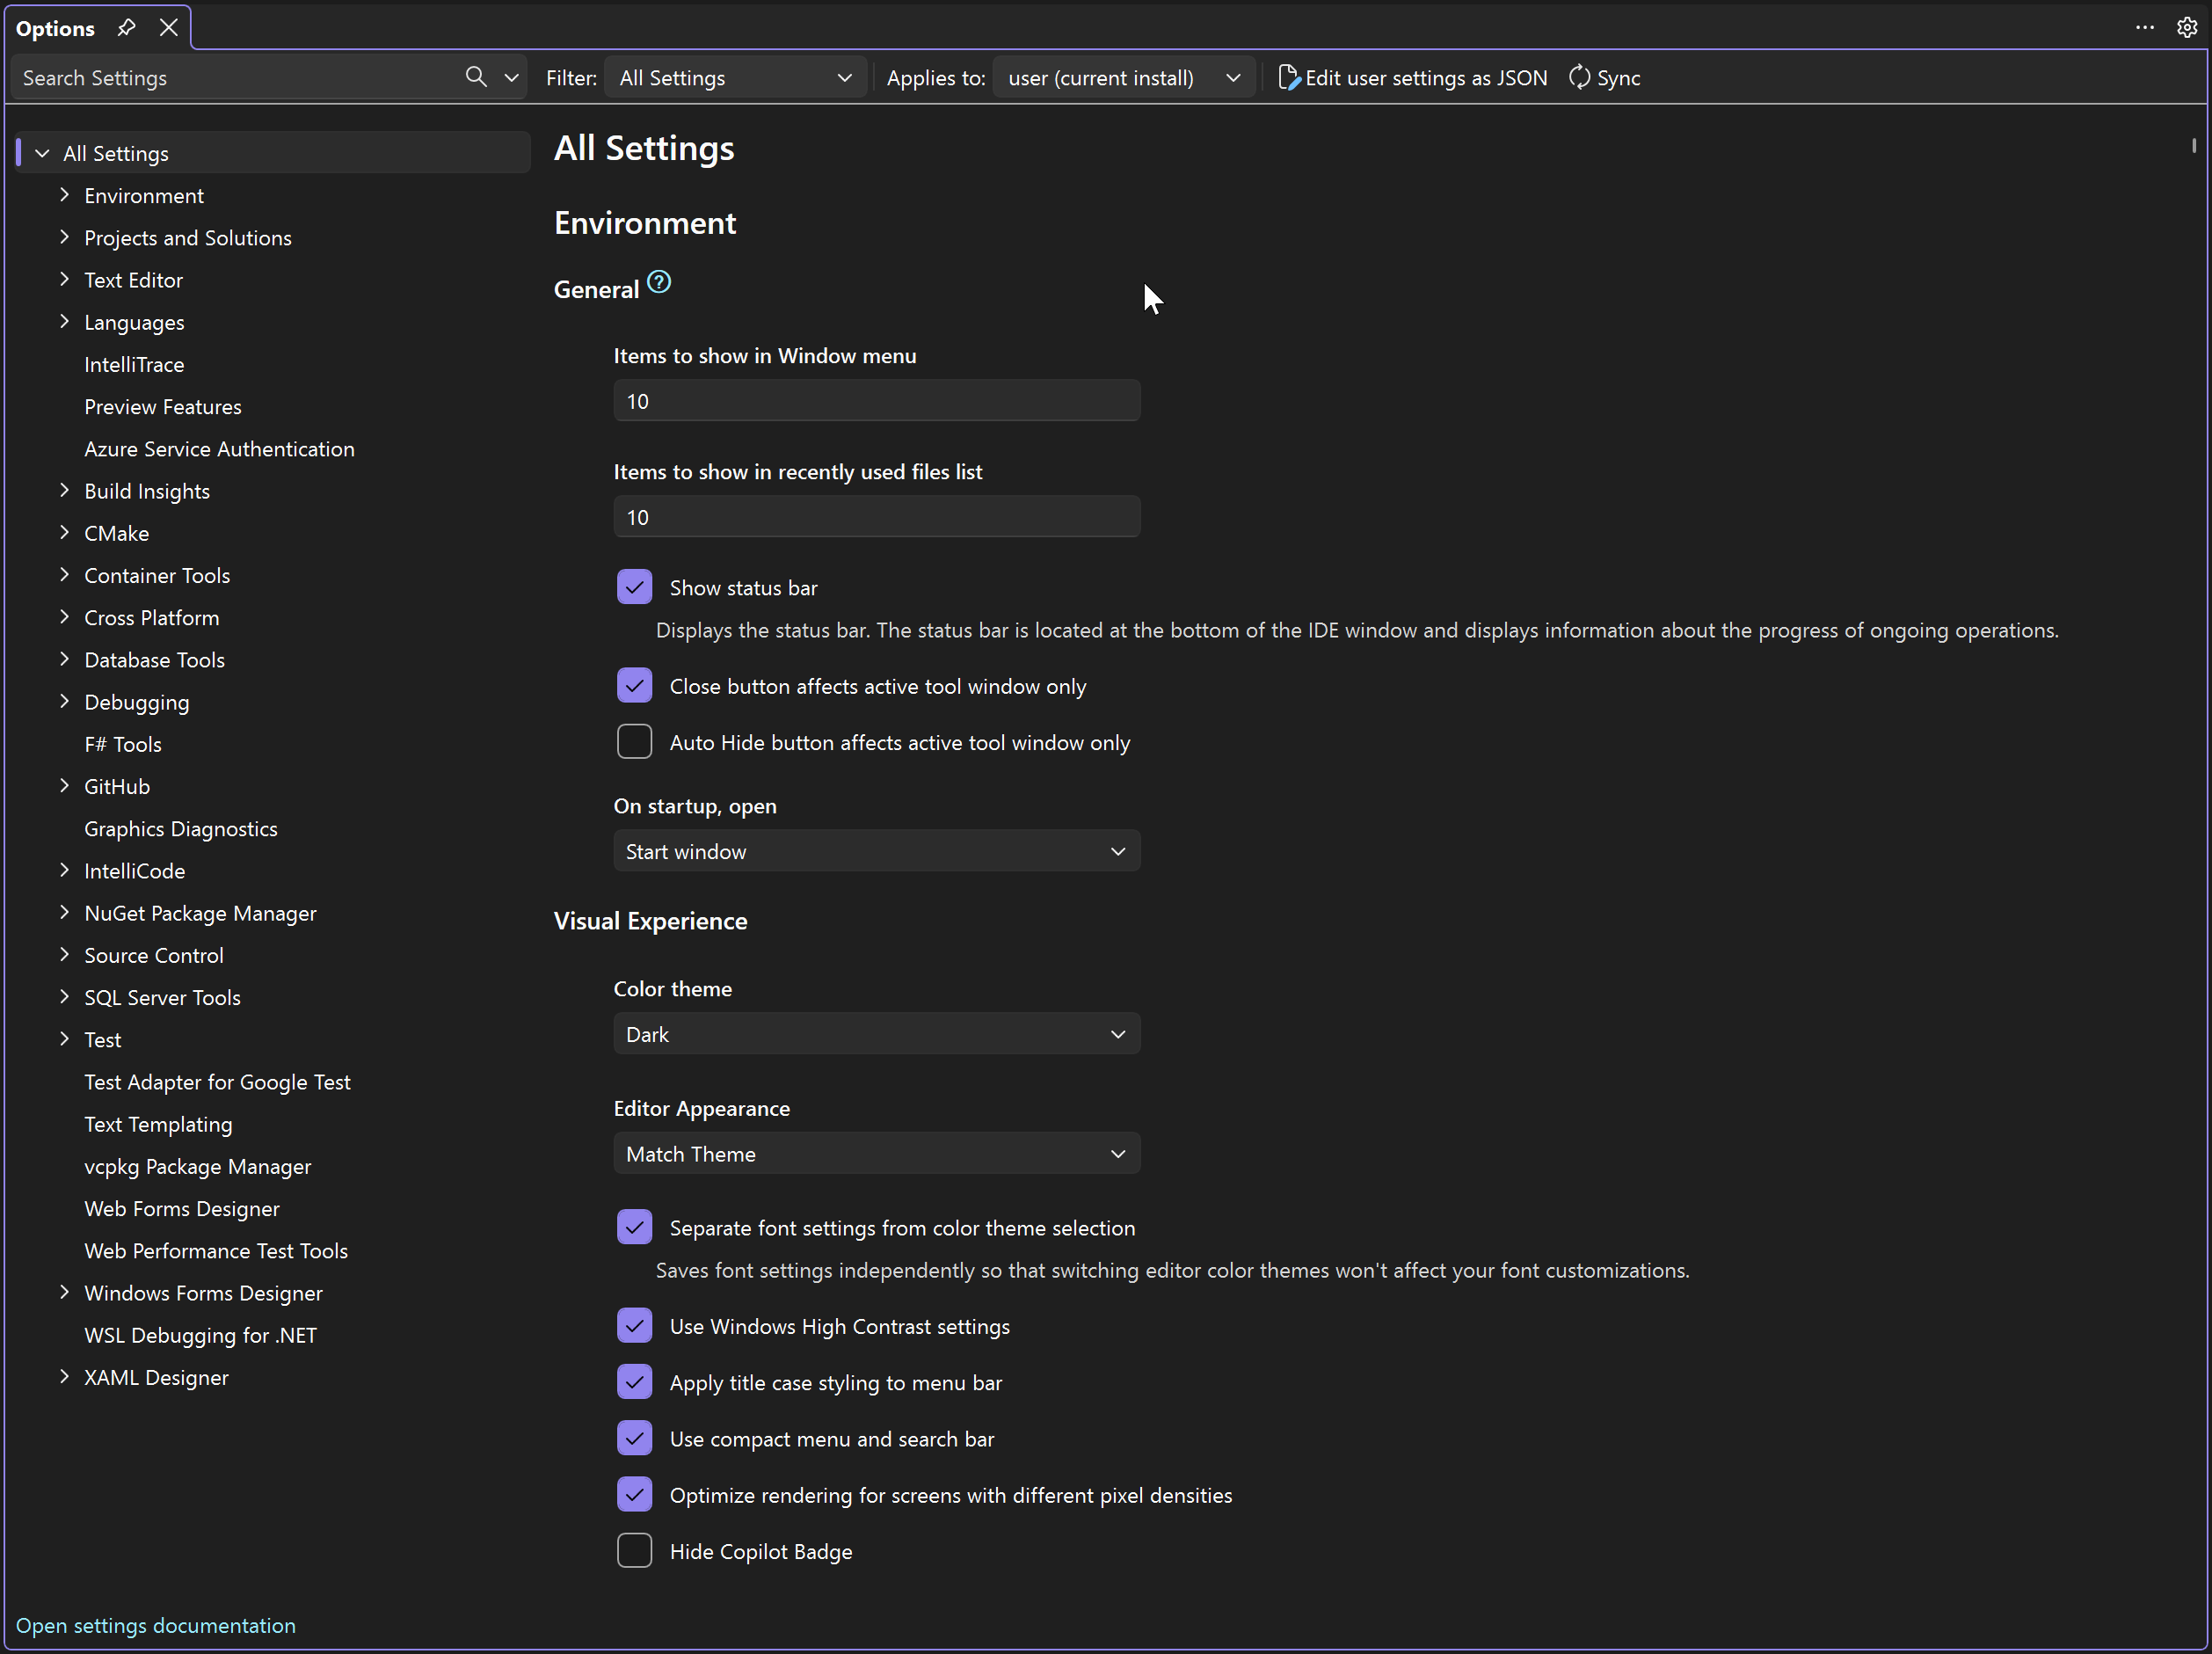Collapse the All Settings tree node
The image size is (2212, 1654).
click(41, 153)
